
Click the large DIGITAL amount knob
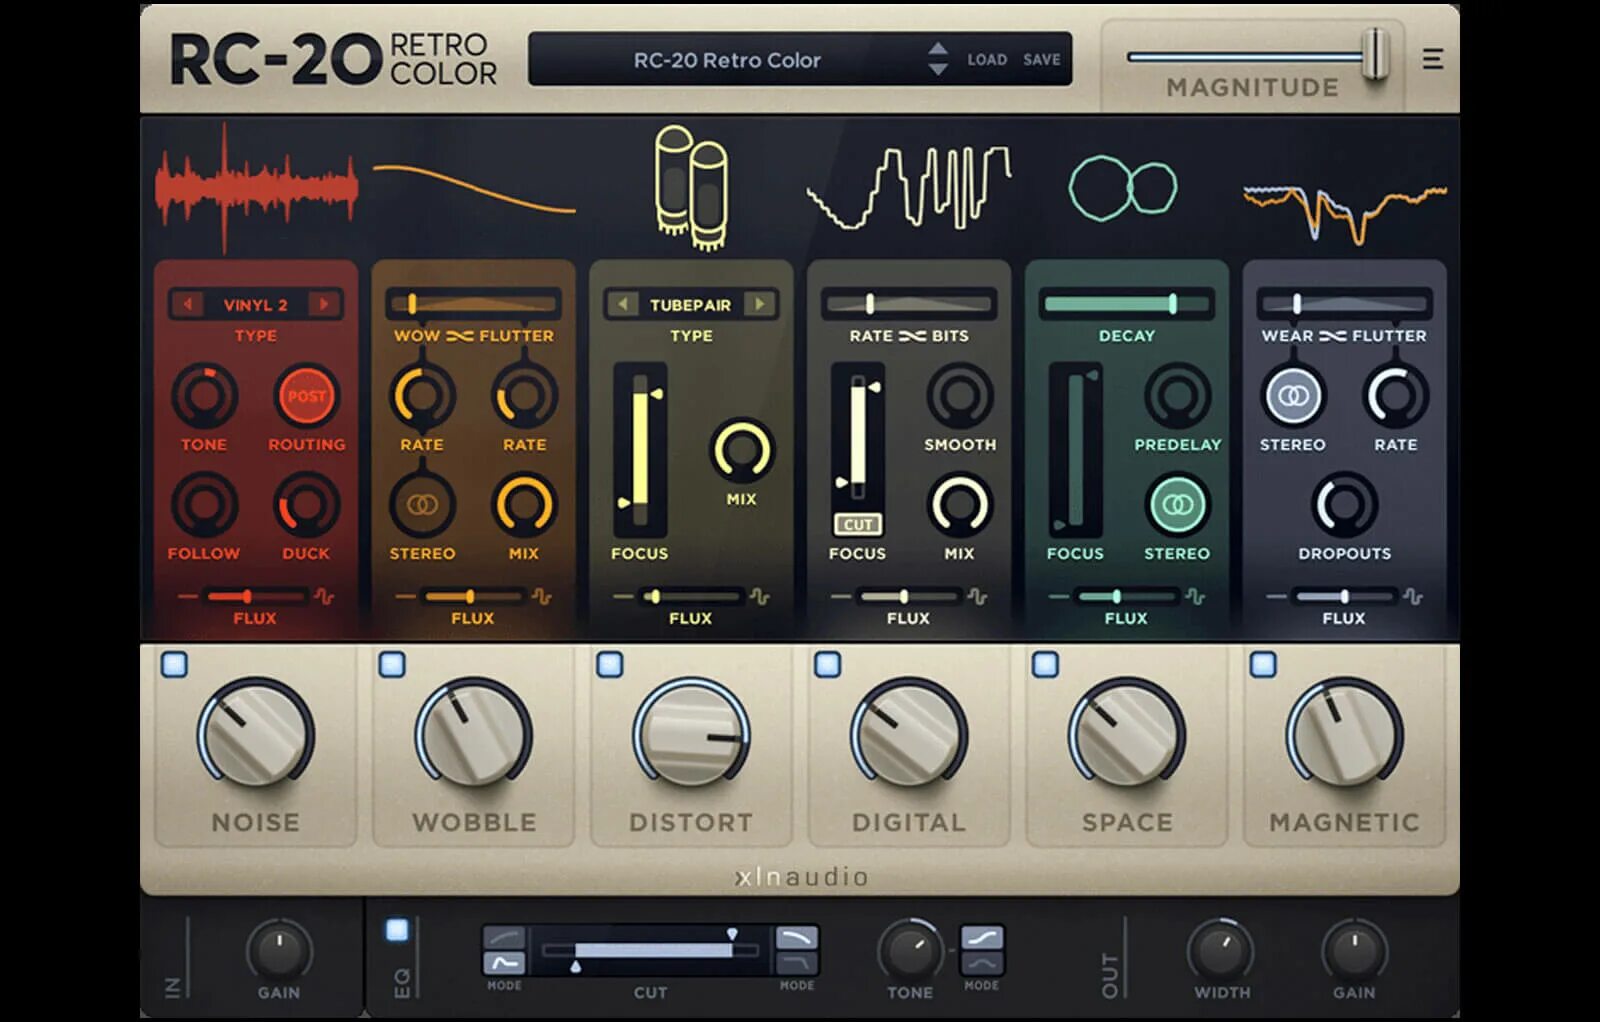(909, 735)
